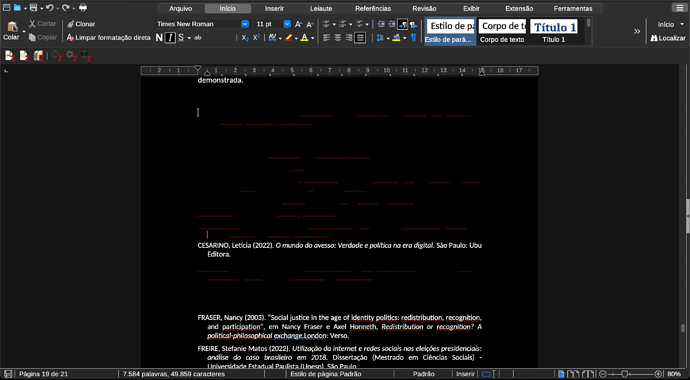Click the Localizar find button

668,38
